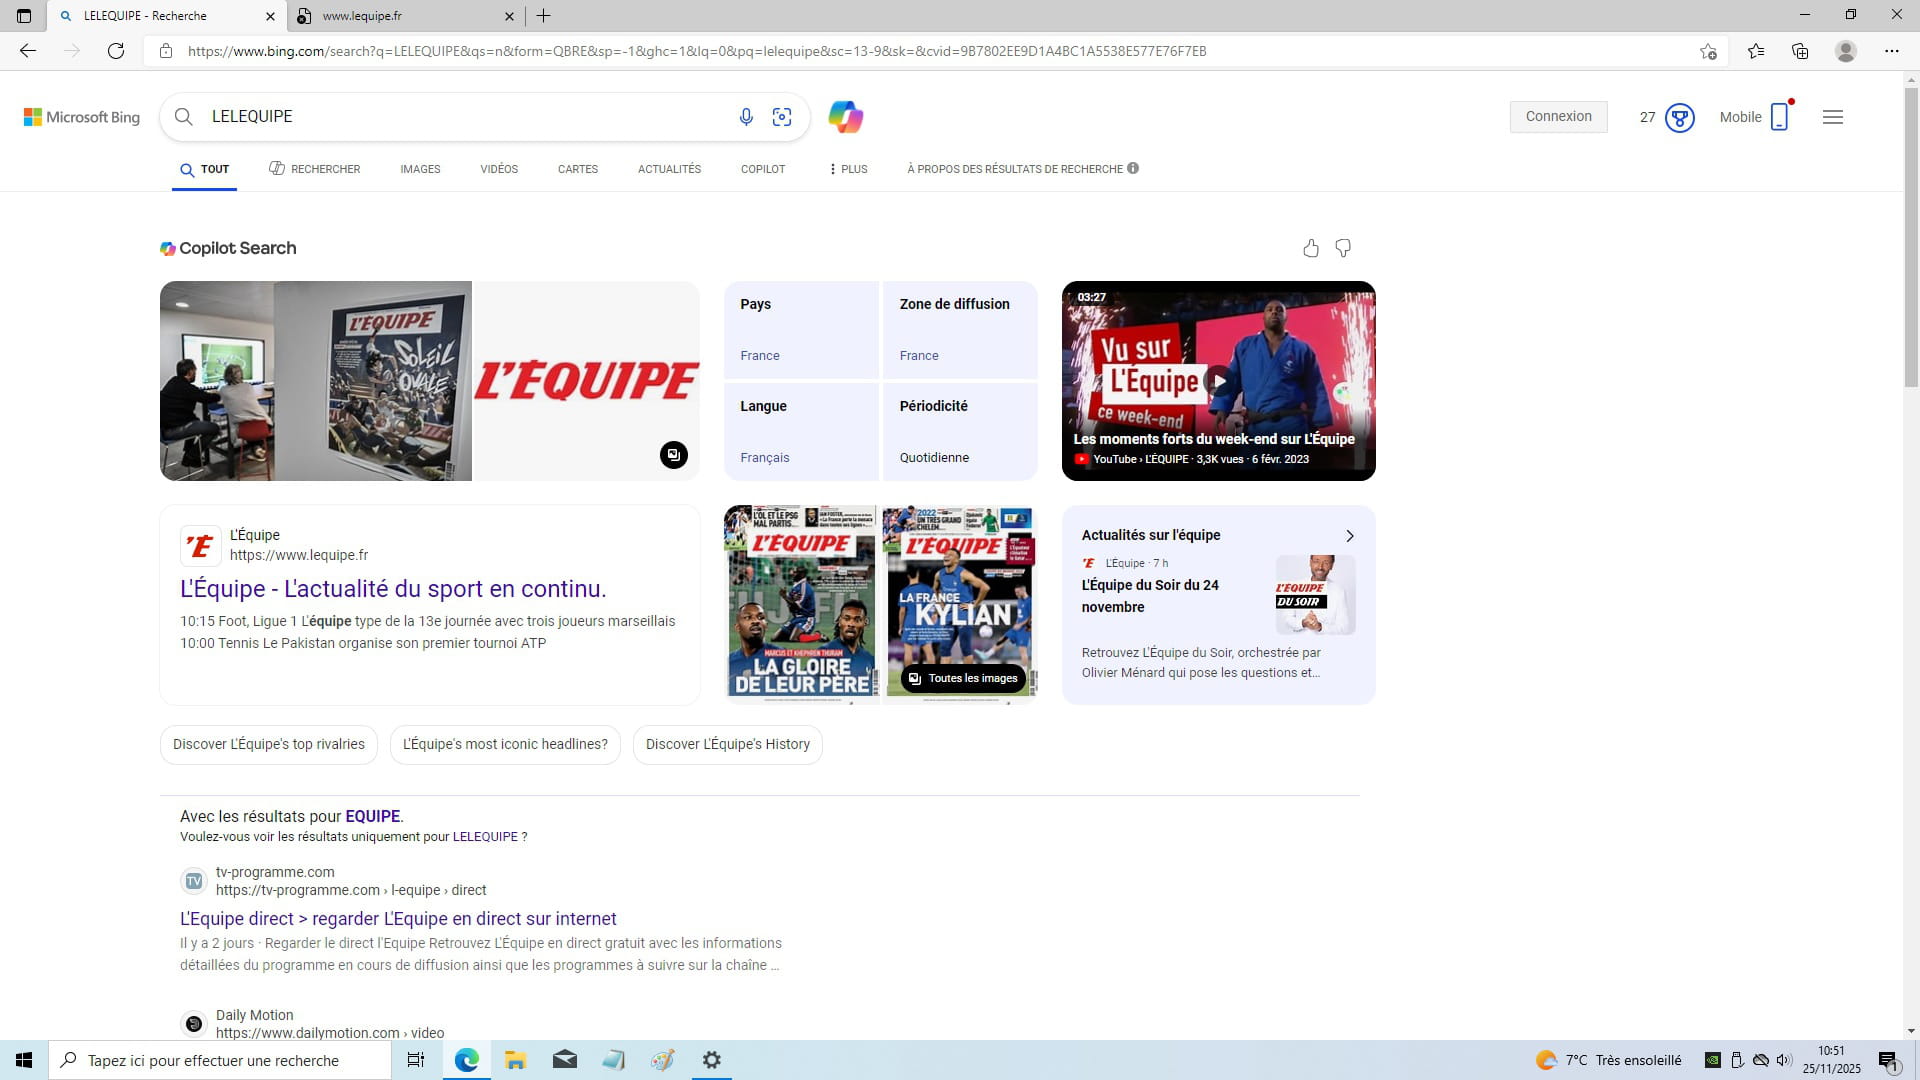The height and width of the screenshot is (1080, 1920).
Task: Click the microphone voice search icon
Action: click(x=746, y=117)
